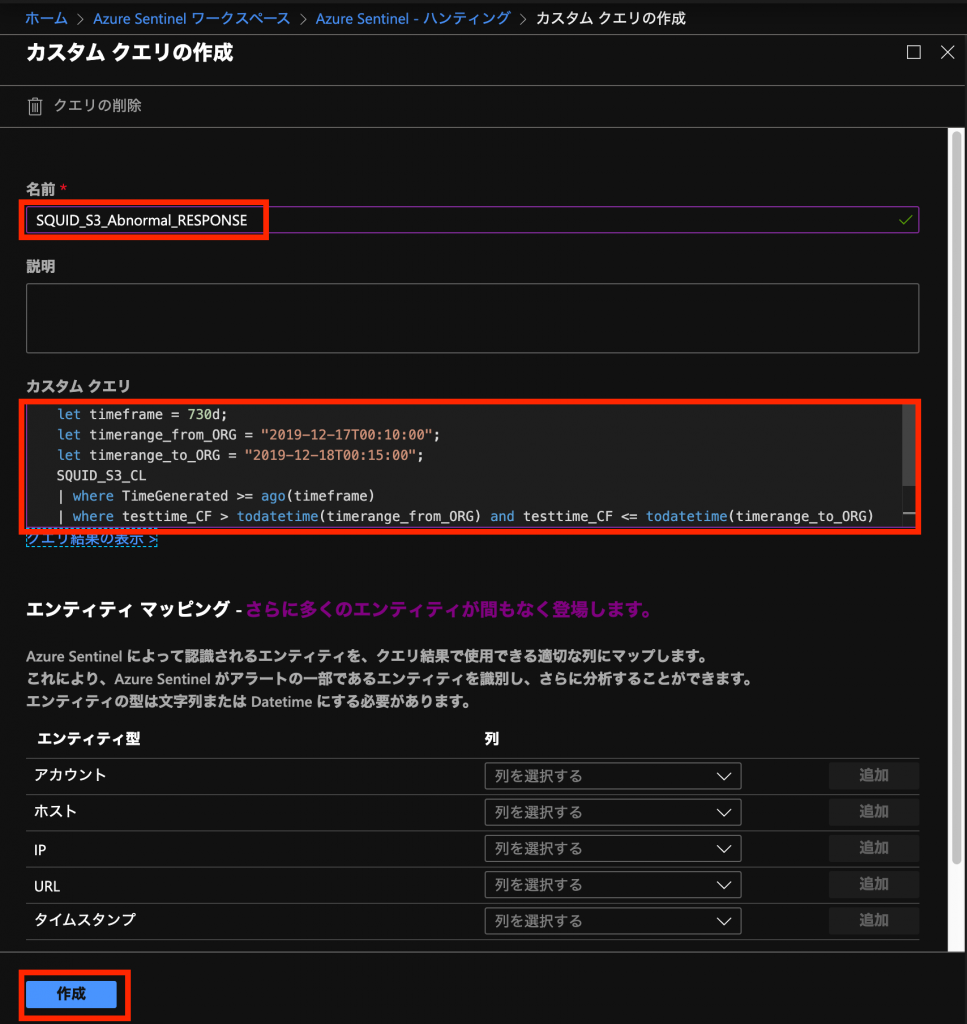Image resolution: width=967 pixels, height=1024 pixels.
Task: Click 追加 button for アカウント row
Action: point(874,775)
